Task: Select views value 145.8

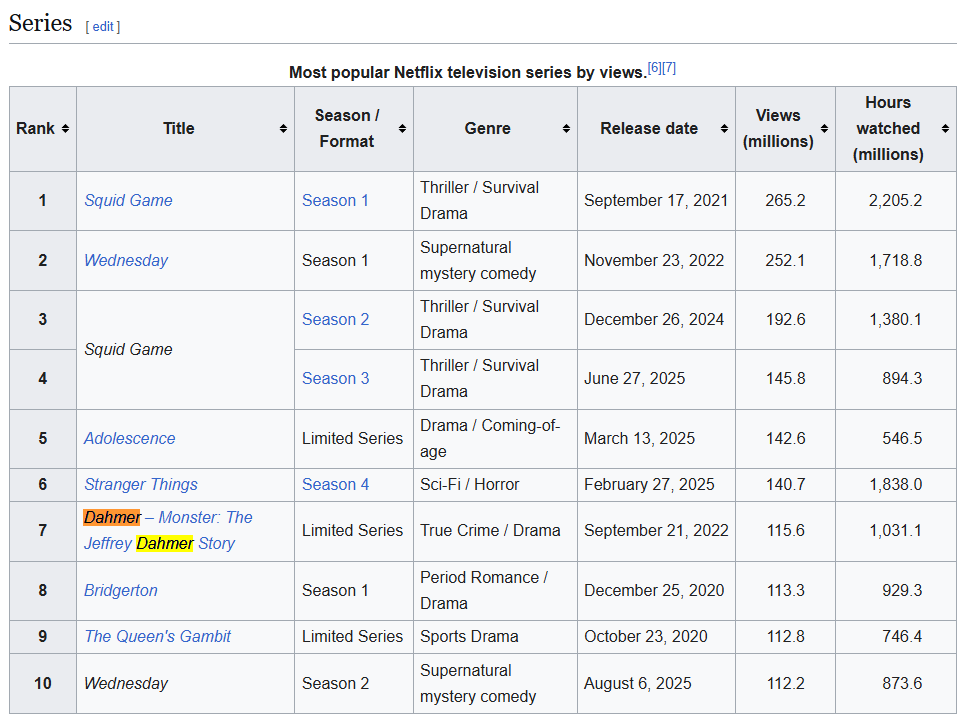Action: (x=785, y=378)
